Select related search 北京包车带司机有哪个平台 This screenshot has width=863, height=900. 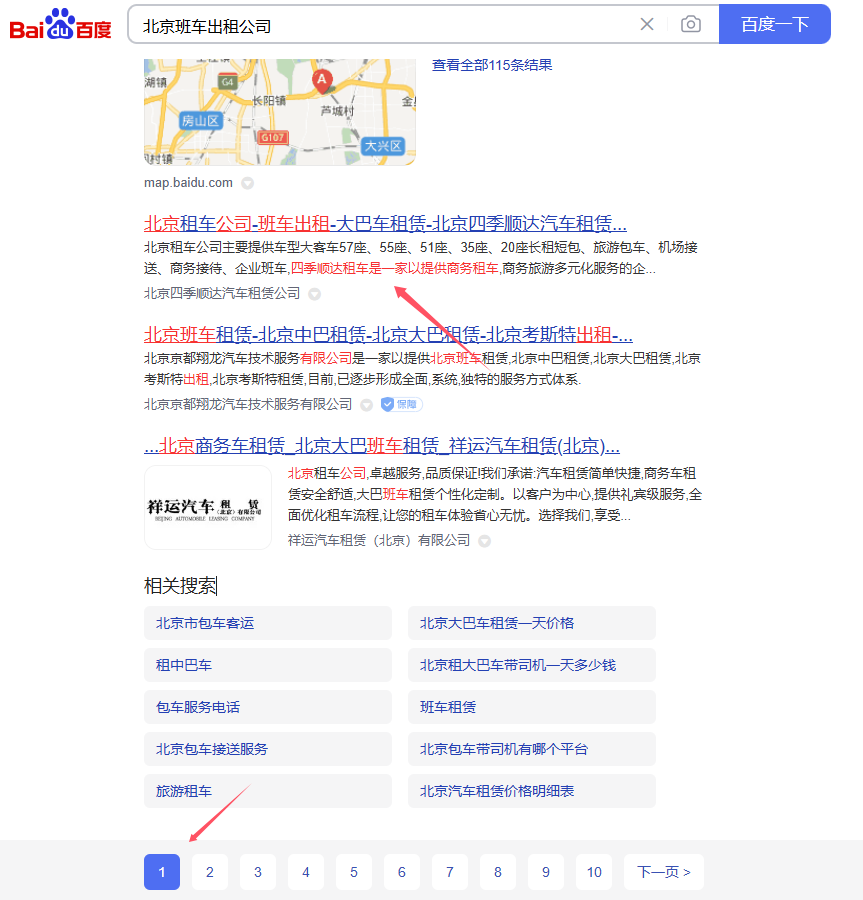pyautogui.click(x=532, y=748)
